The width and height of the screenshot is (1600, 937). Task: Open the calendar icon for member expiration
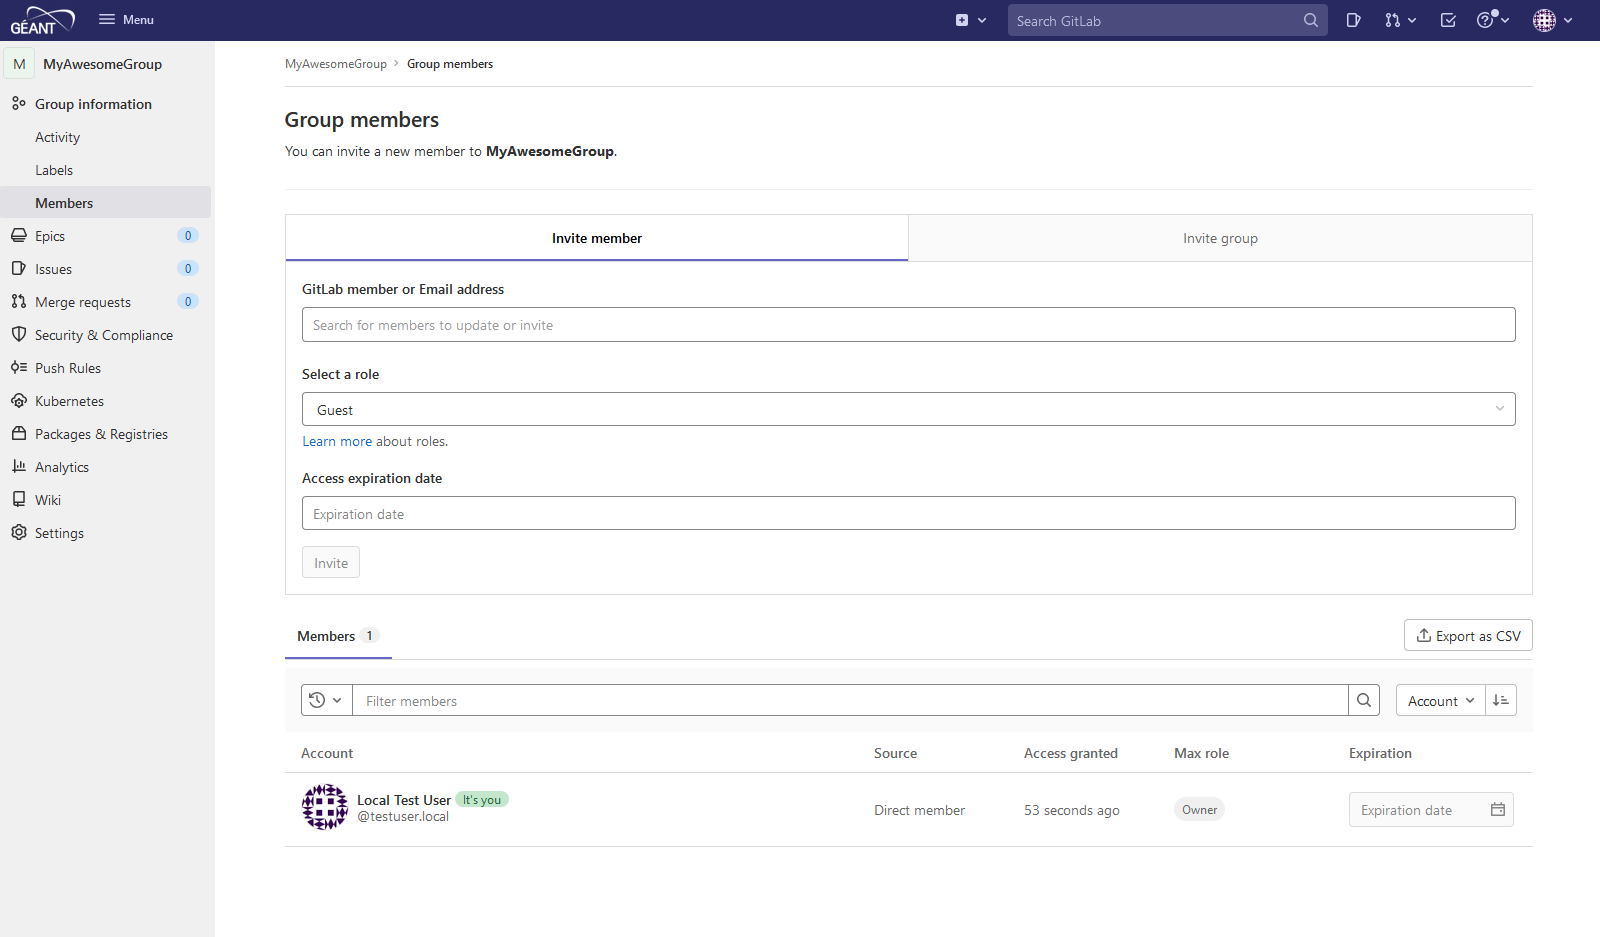1498,810
